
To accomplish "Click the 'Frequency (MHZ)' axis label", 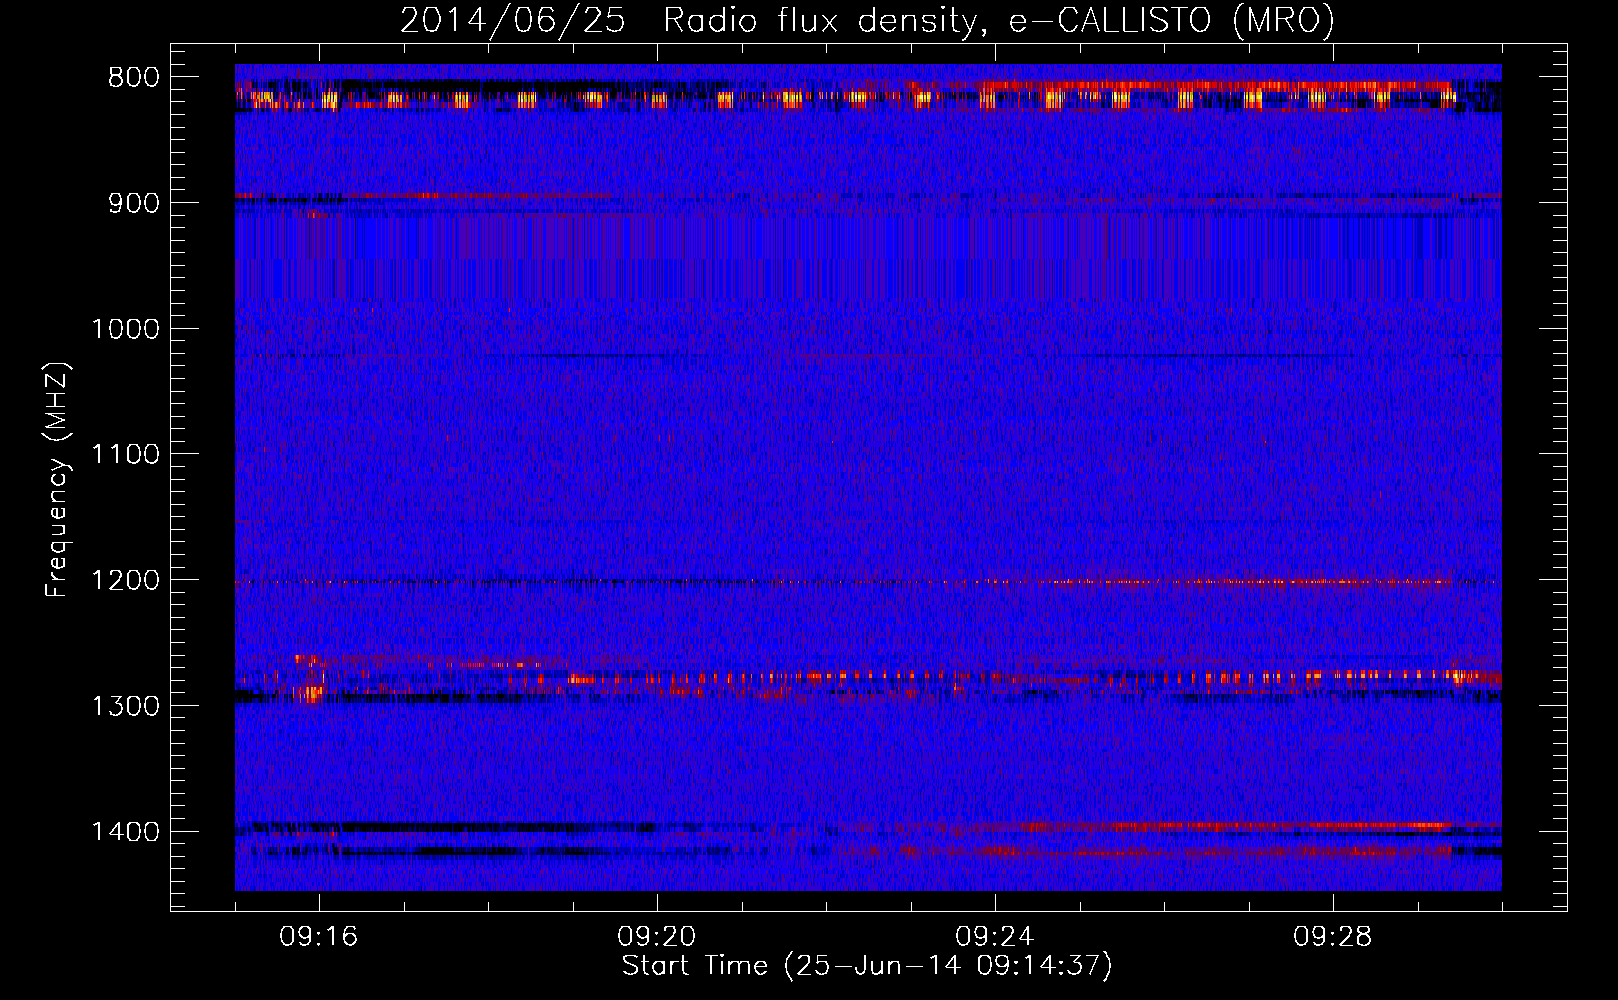I will point(57,480).
